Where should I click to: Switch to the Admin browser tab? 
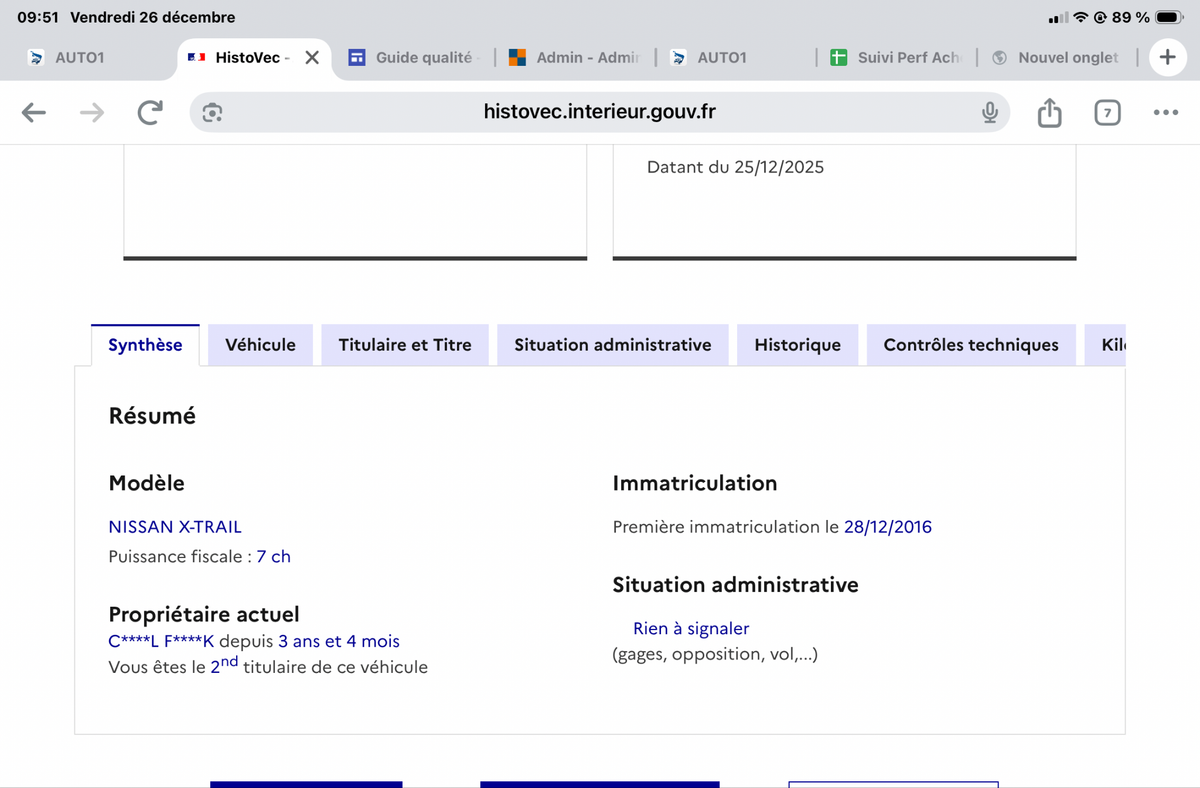pos(574,58)
